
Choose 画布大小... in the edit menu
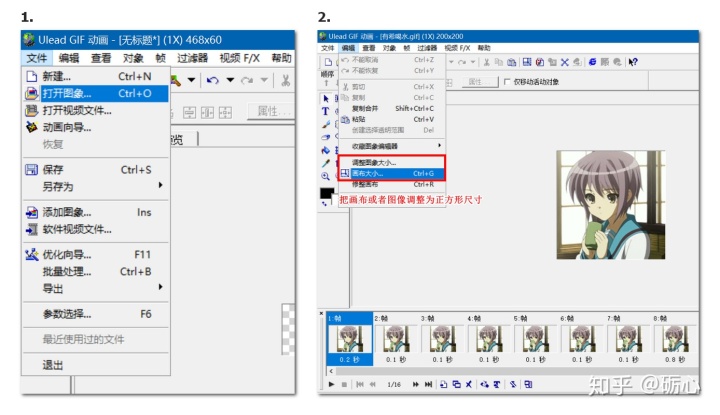393,174
